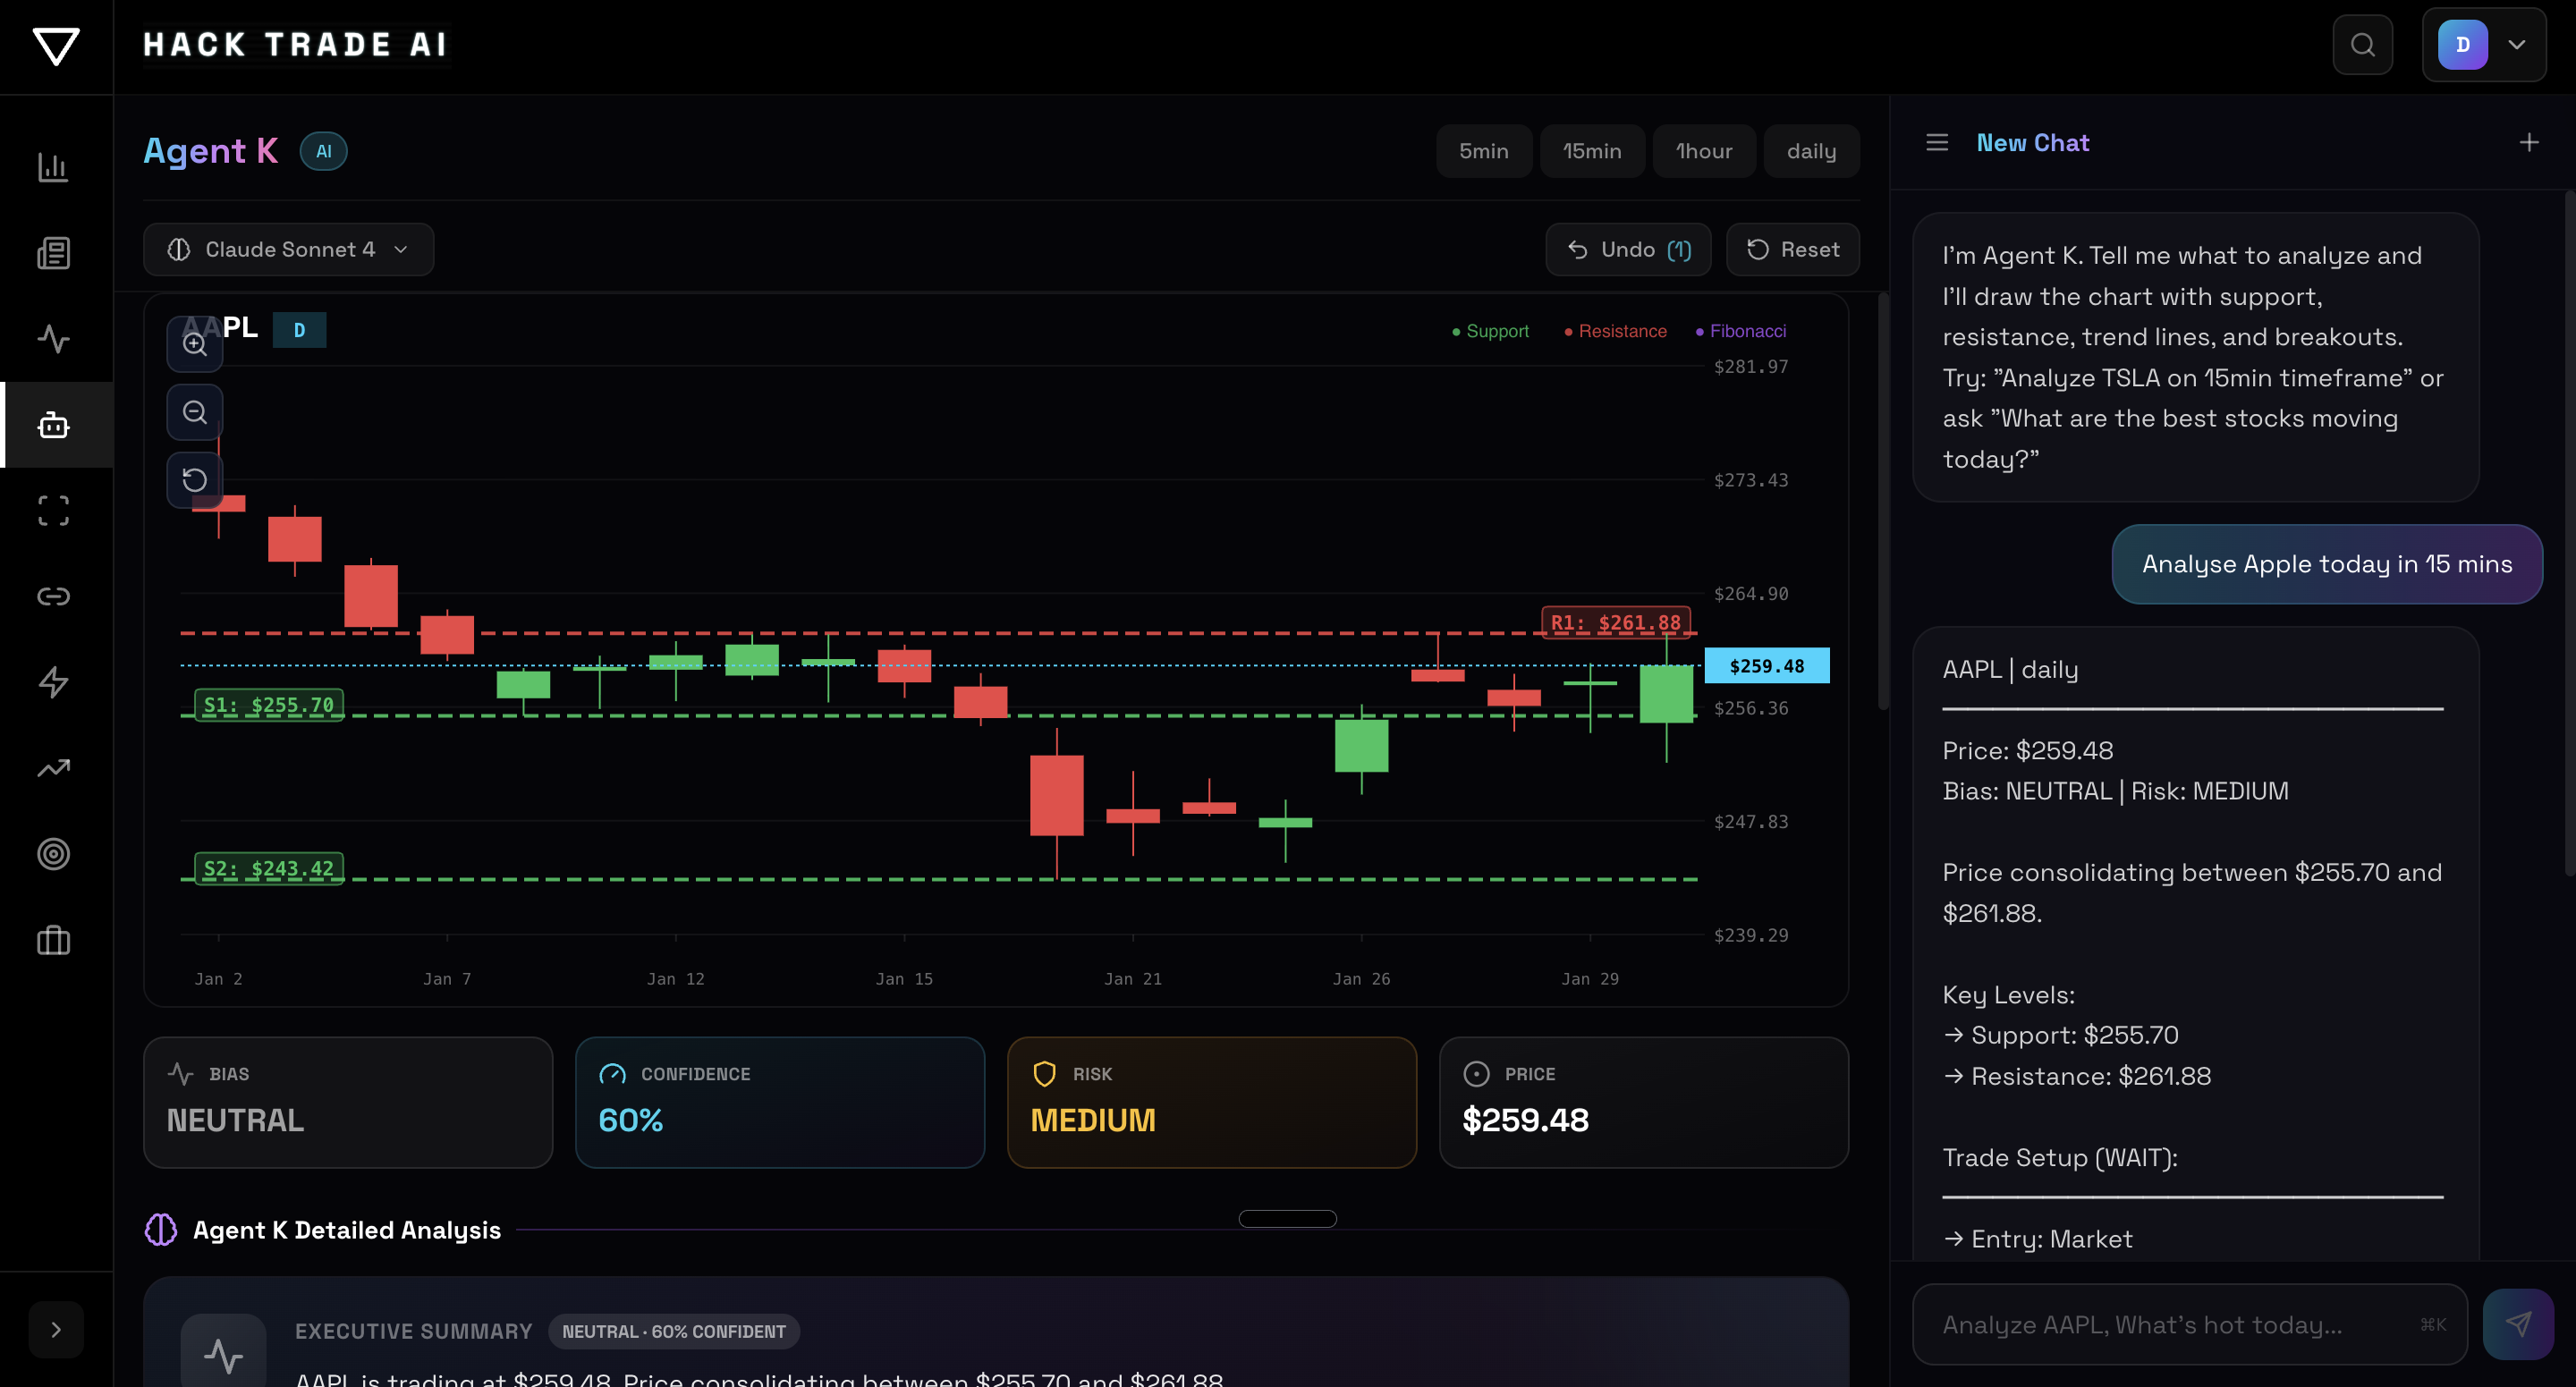Open the newspaper sidebar icon
Viewport: 2576px width, 1387px height.
(54, 253)
